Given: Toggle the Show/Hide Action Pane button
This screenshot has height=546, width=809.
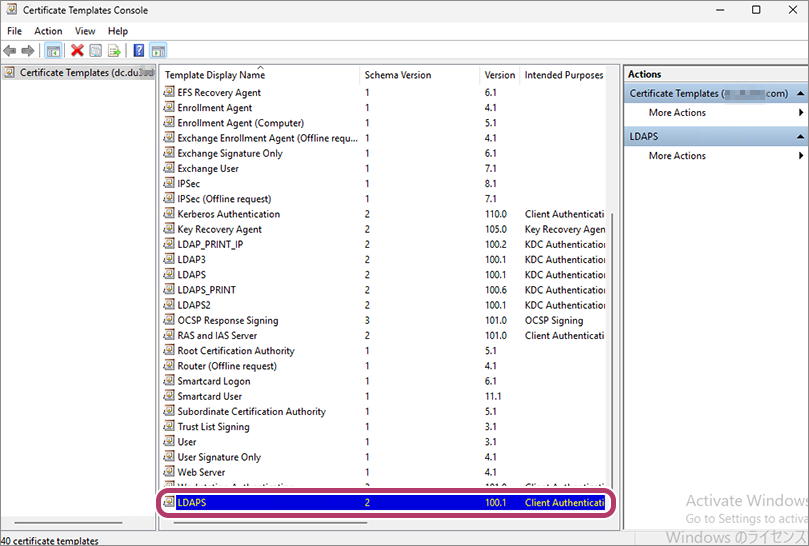Looking at the screenshot, I should tap(158, 50).
